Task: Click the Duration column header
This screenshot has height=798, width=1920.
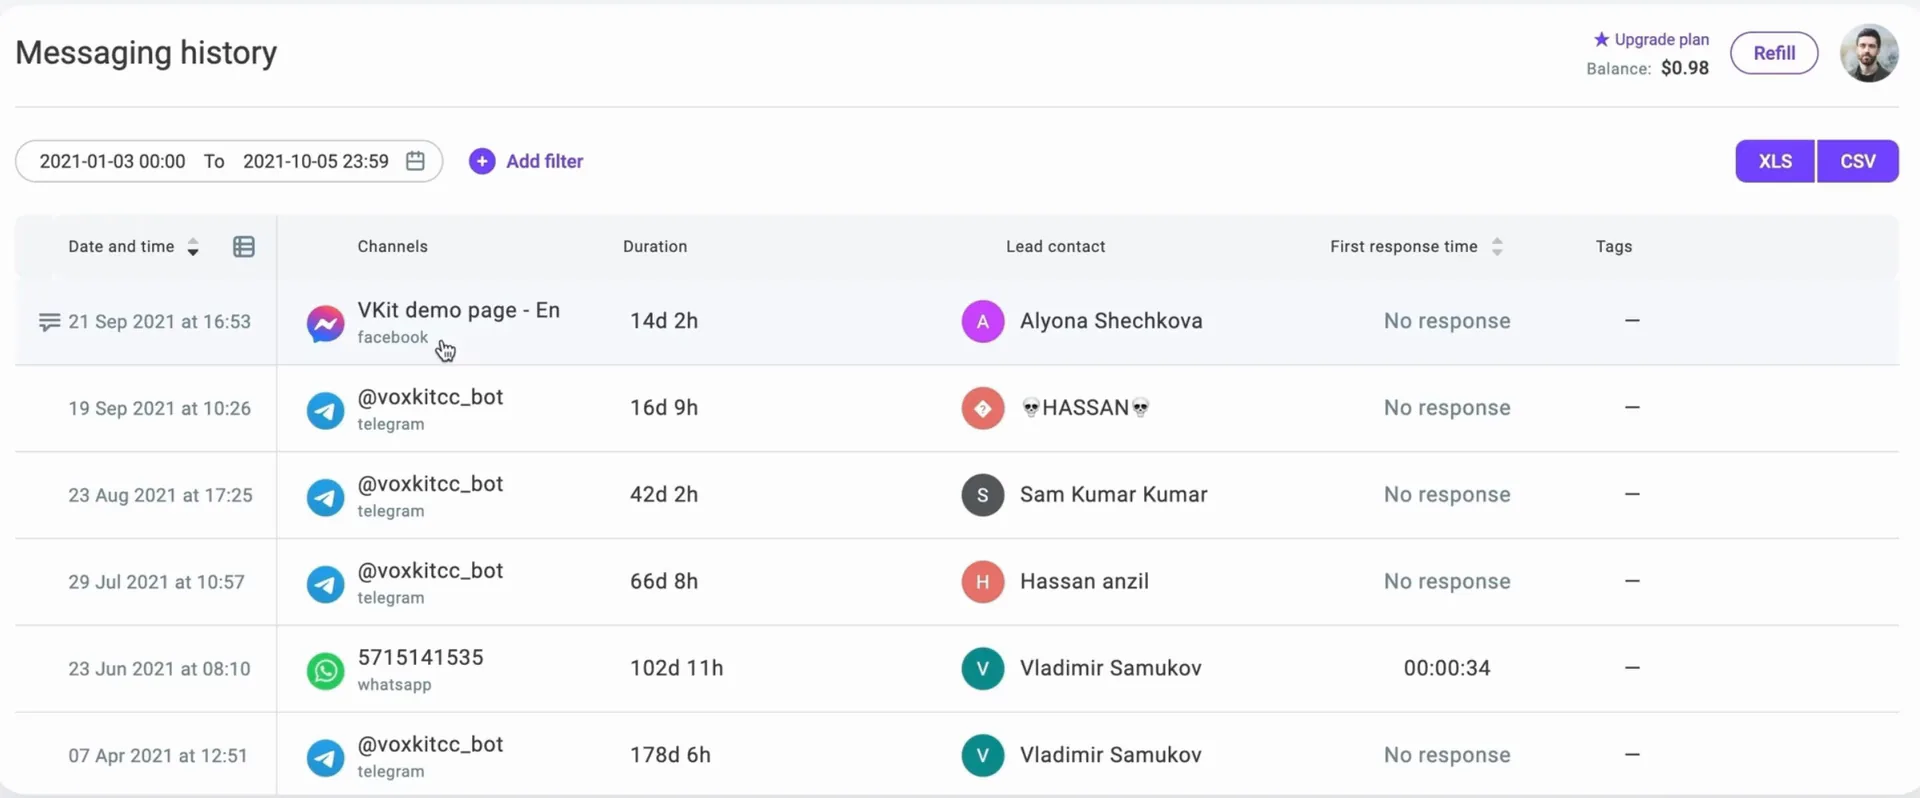Action: tap(655, 247)
